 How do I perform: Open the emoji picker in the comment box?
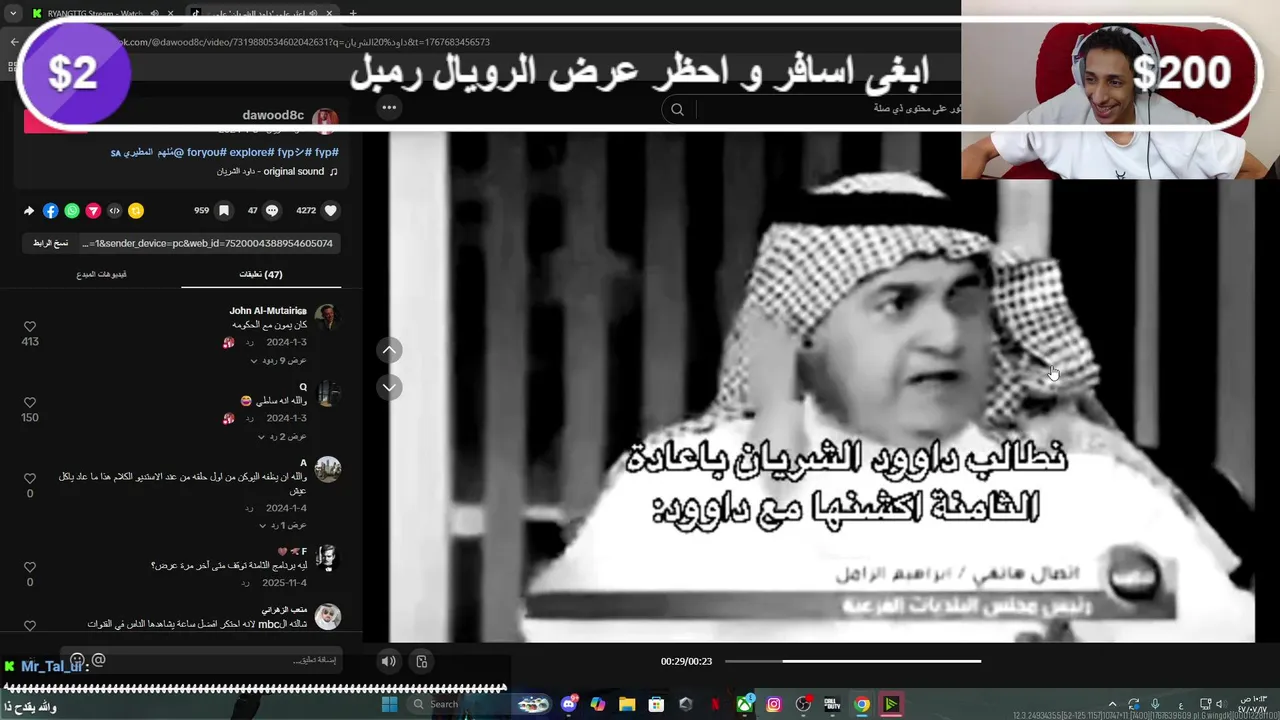(x=77, y=660)
